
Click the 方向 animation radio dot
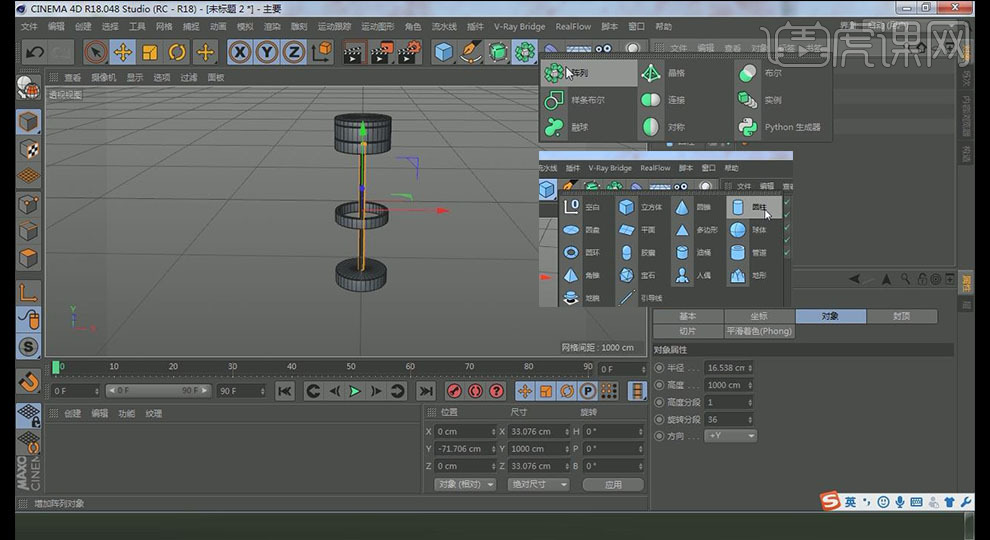[659, 436]
